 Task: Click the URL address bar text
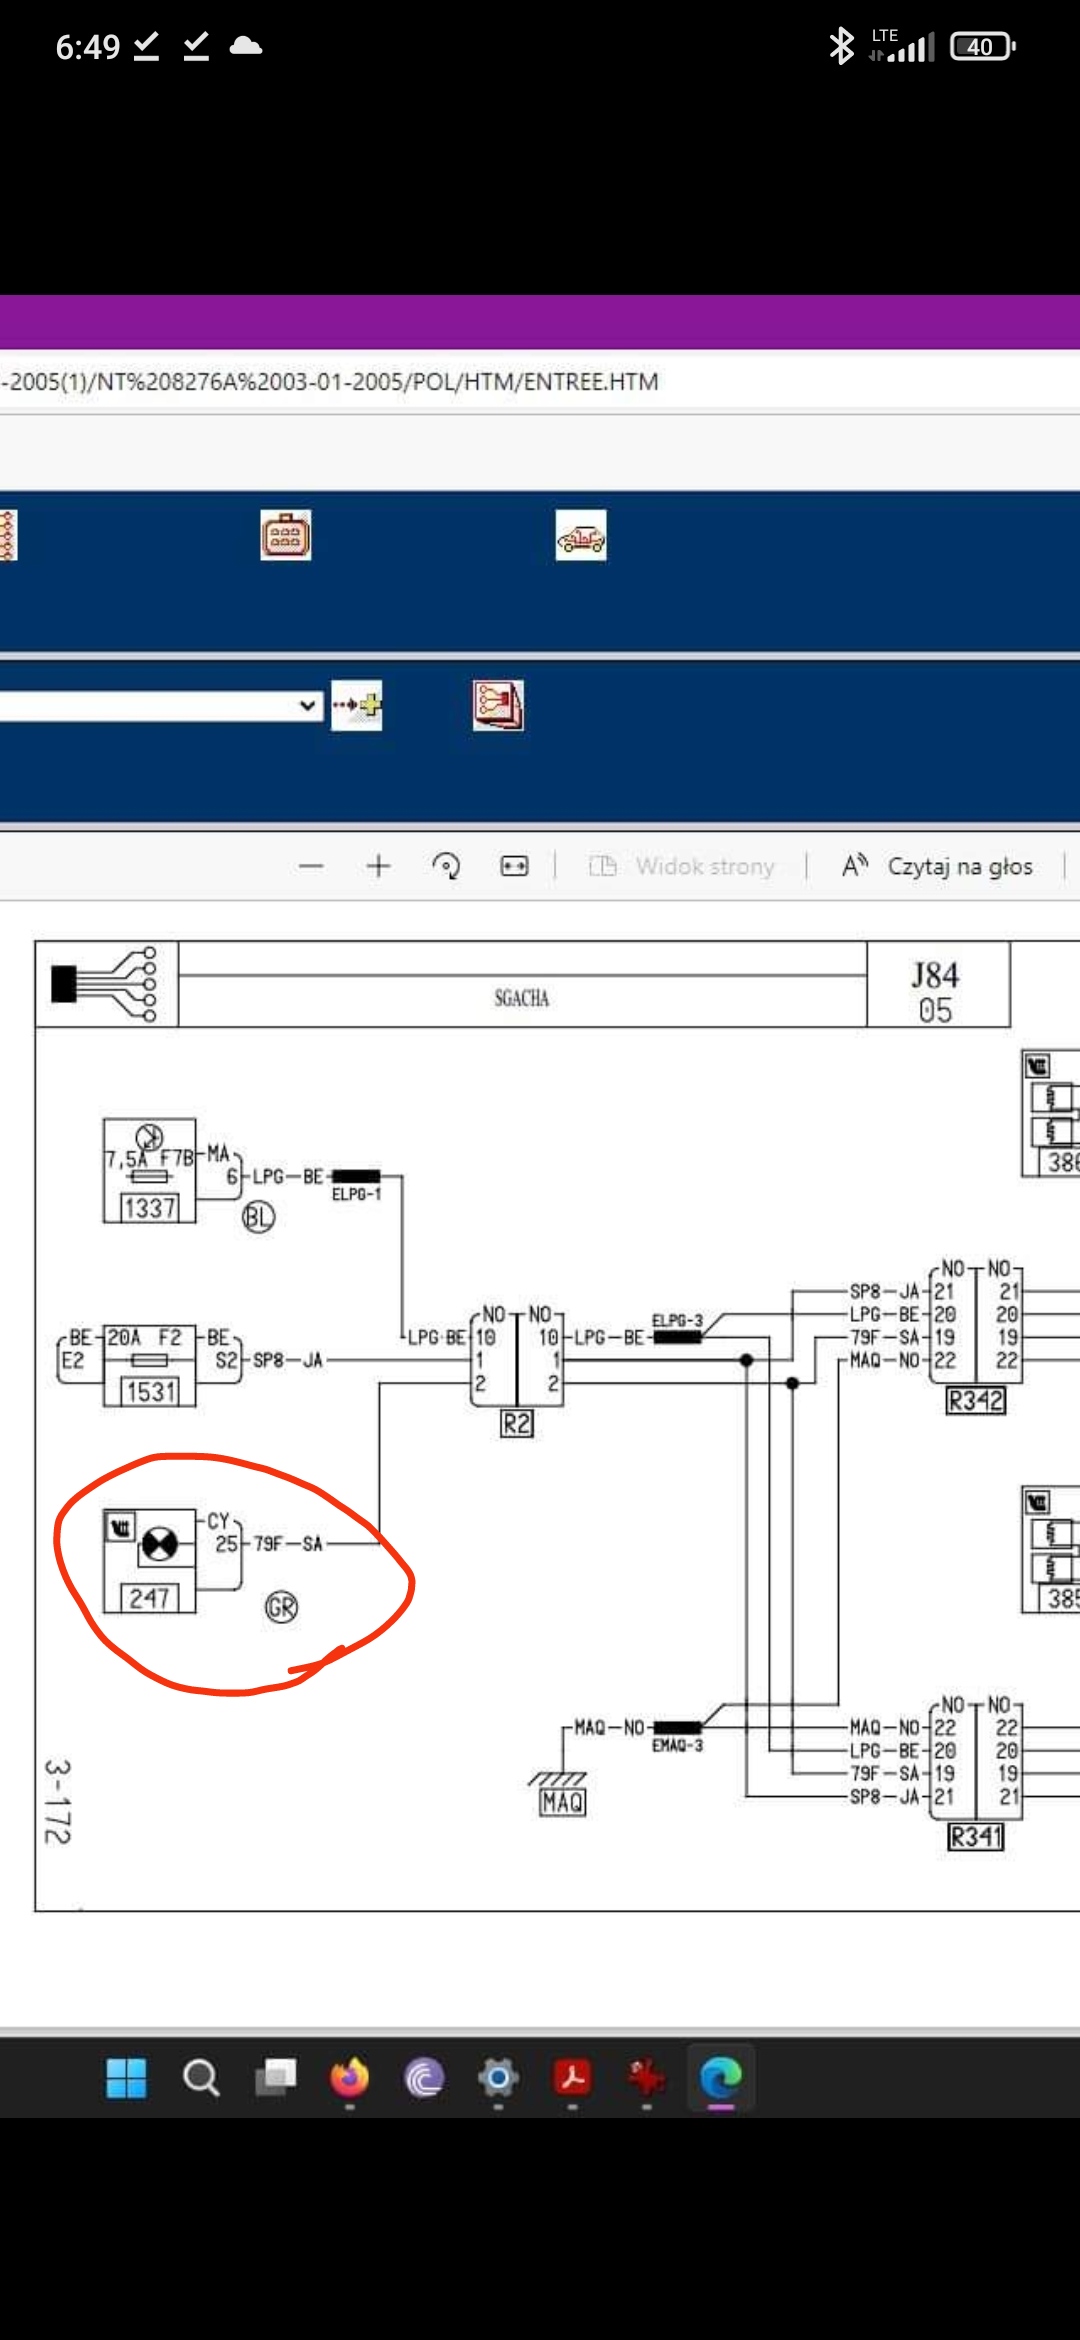tap(330, 382)
